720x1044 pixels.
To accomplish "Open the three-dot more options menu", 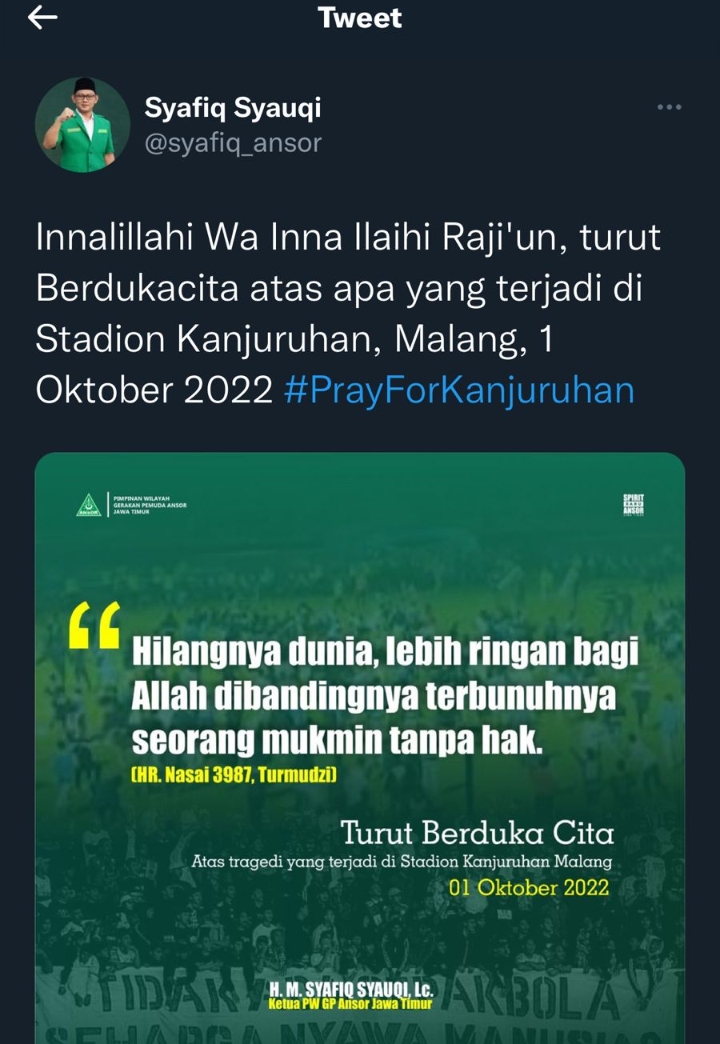I will (669, 107).
